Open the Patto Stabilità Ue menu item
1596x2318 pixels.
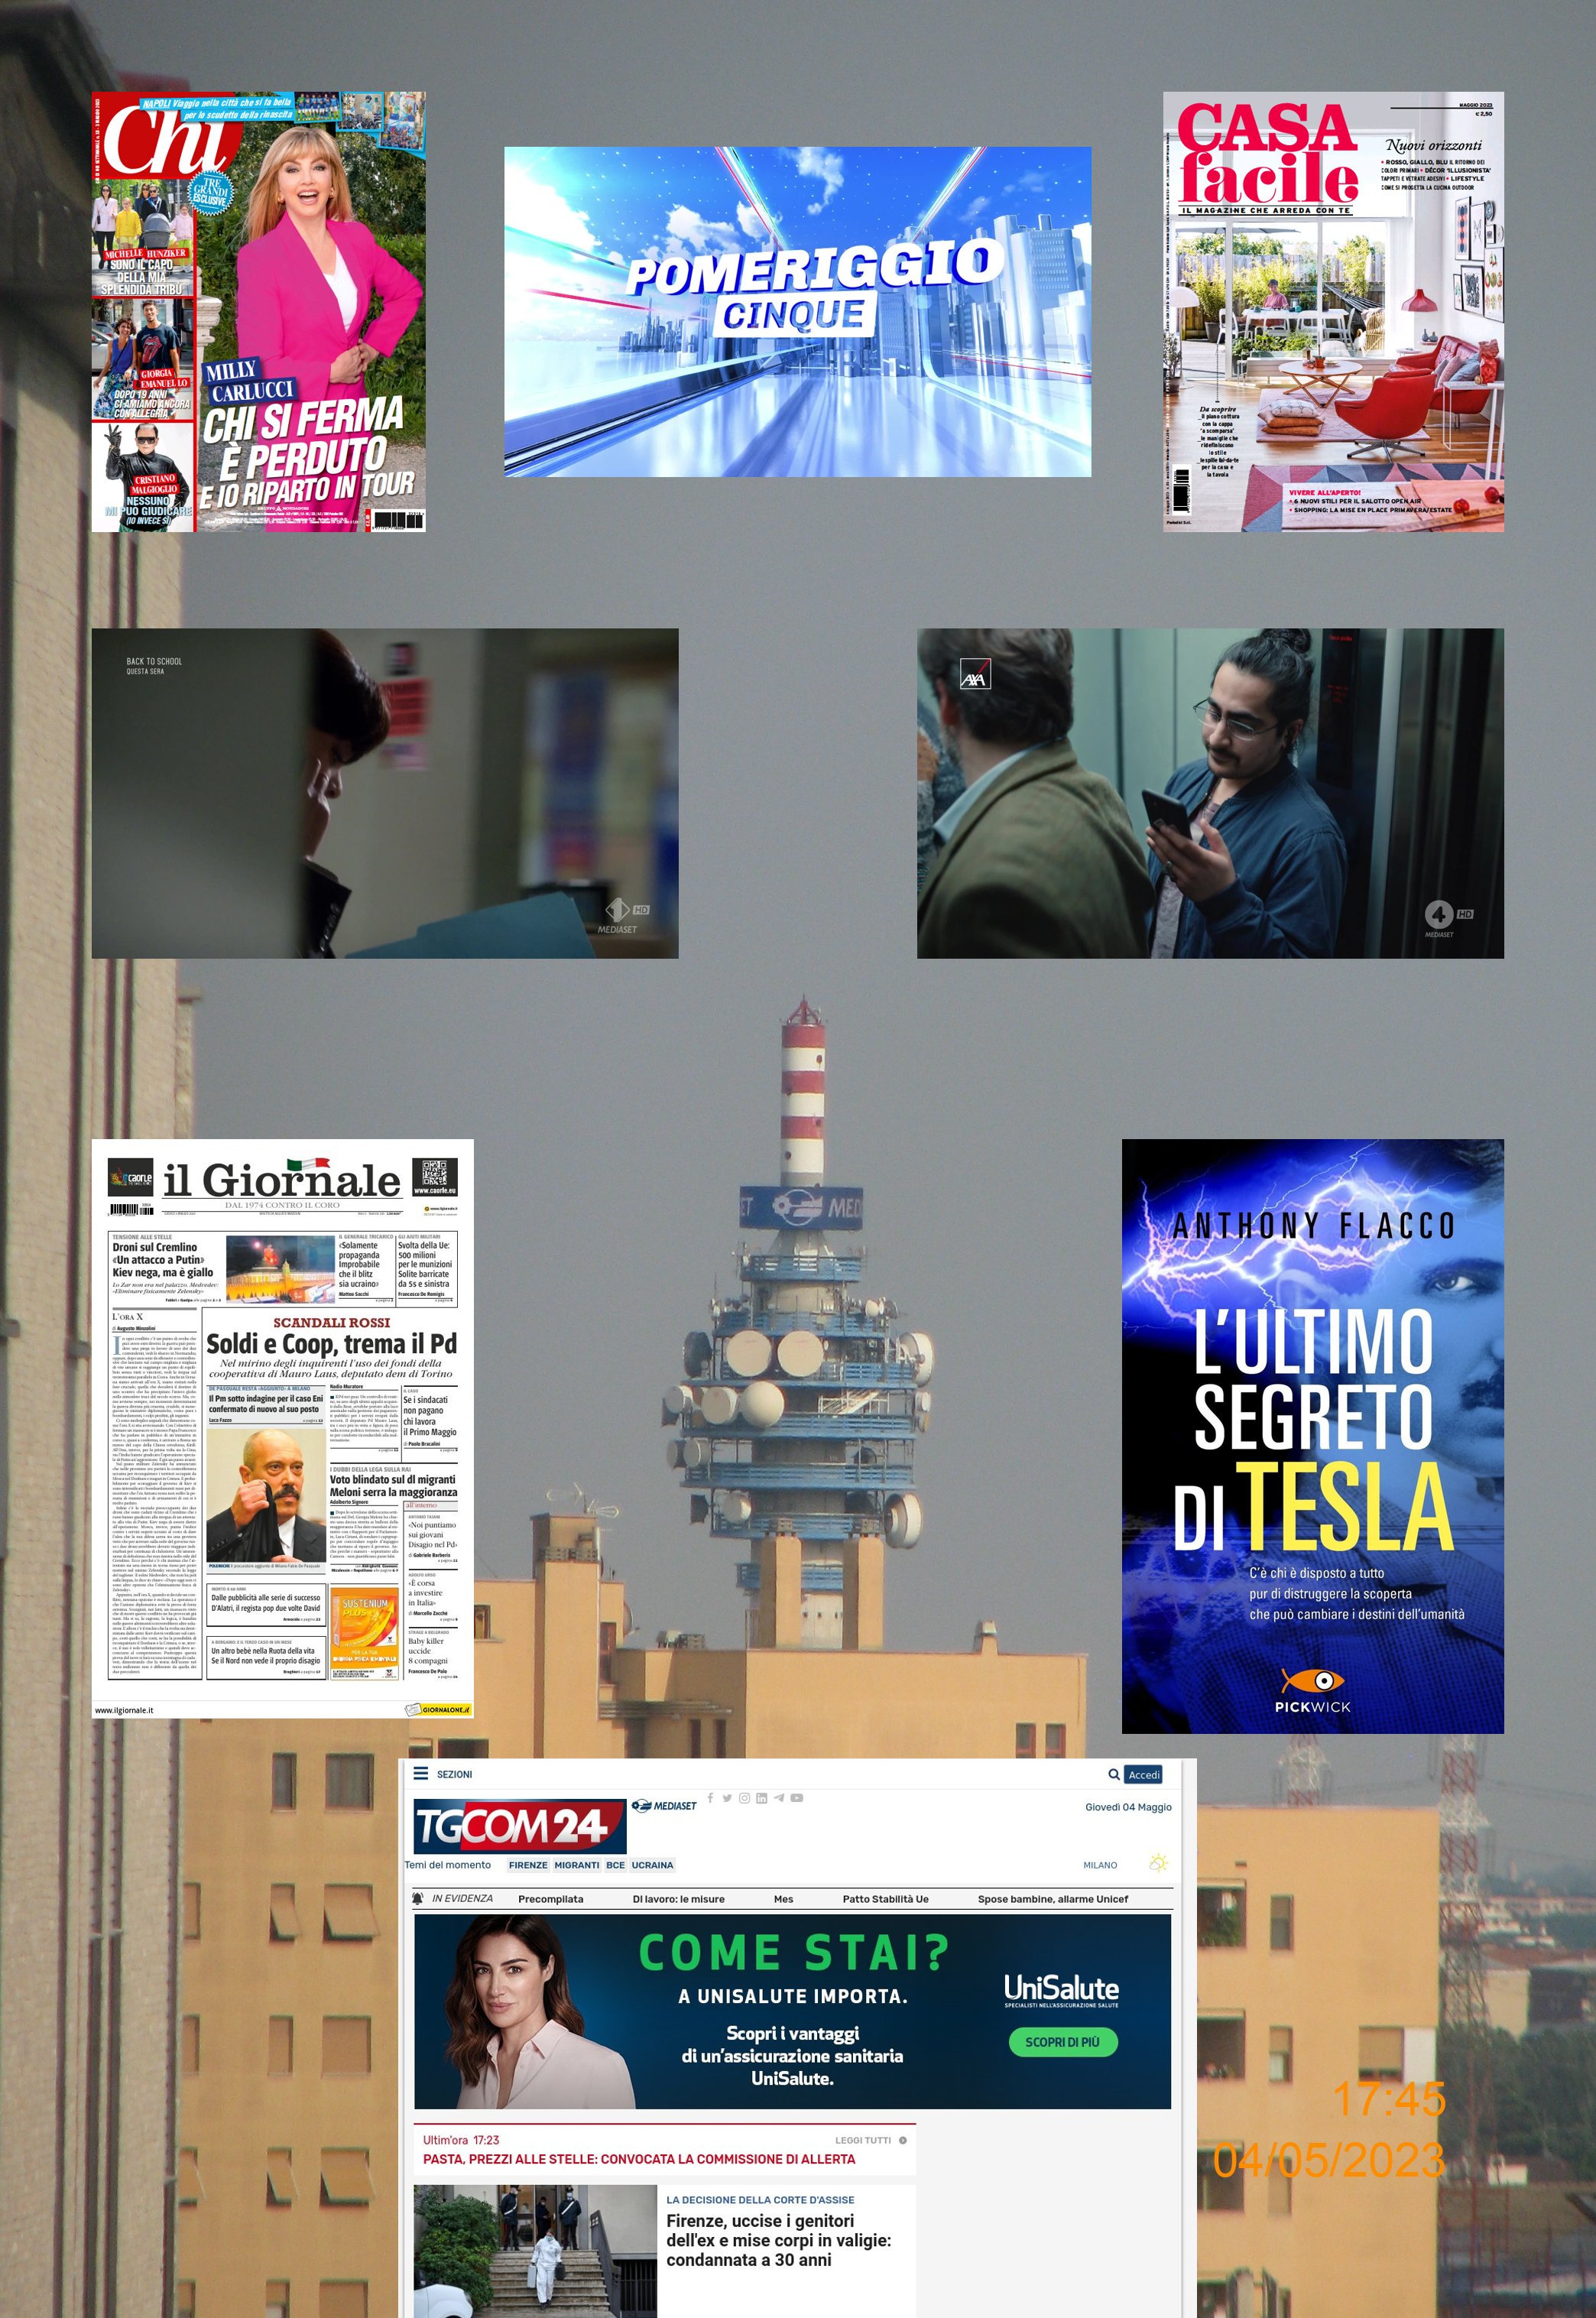click(x=885, y=1899)
